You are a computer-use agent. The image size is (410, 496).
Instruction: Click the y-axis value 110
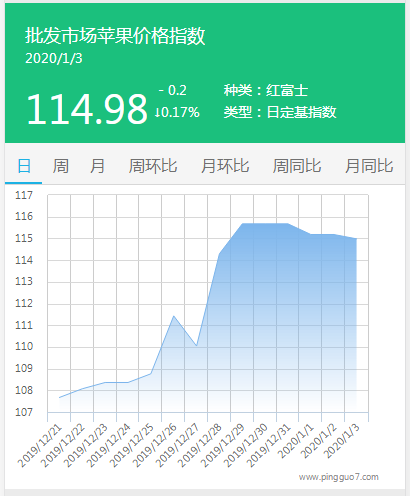pyautogui.click(x=24, y=347)
